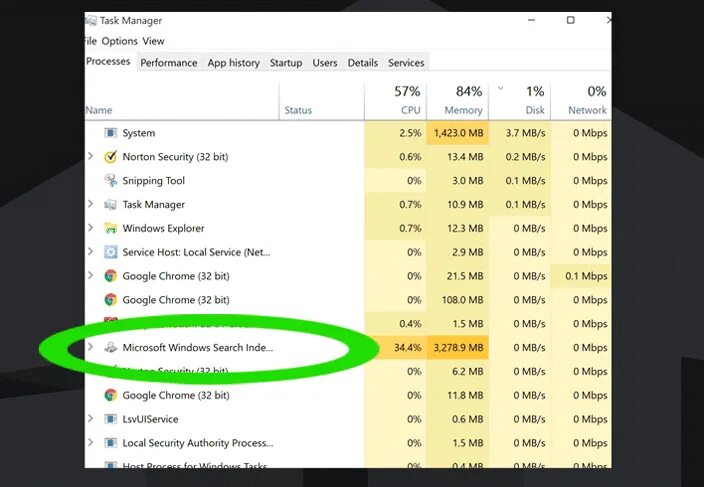Viewport: 704px width, 487px height.
Task: Click the 1,423.0 MB memory cell
Action: (458, 133)
